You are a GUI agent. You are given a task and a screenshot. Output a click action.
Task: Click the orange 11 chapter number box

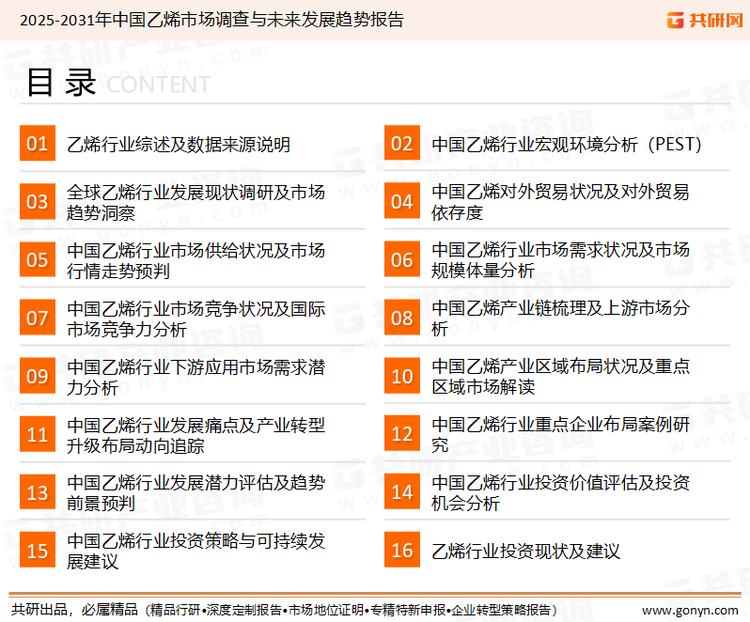pos(37,434)
